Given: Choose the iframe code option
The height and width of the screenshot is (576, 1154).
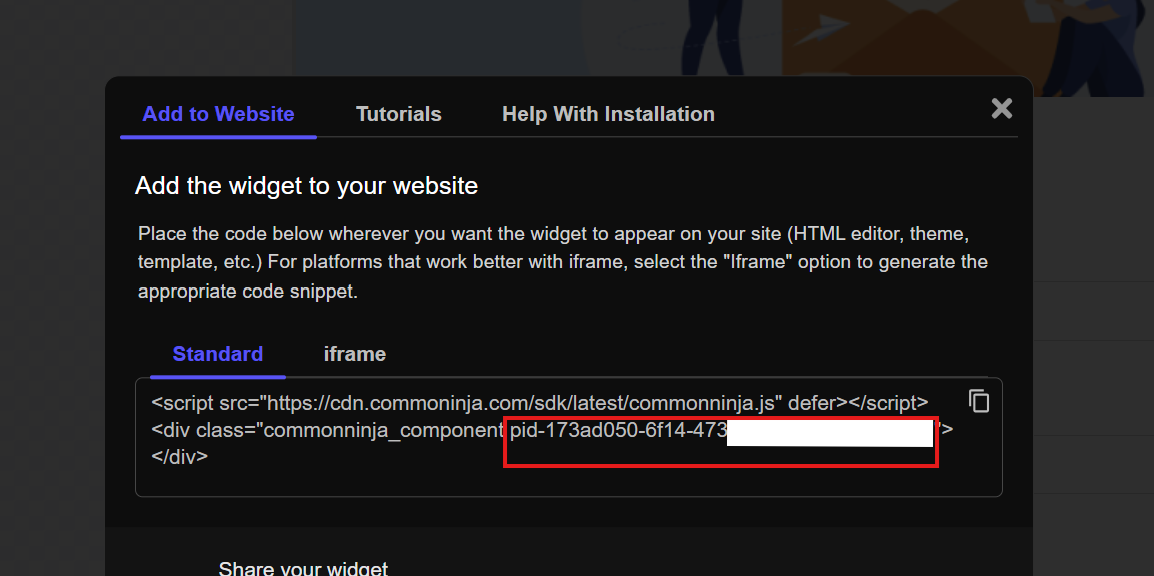Looking at the screenshot, I should pos(355,354).
